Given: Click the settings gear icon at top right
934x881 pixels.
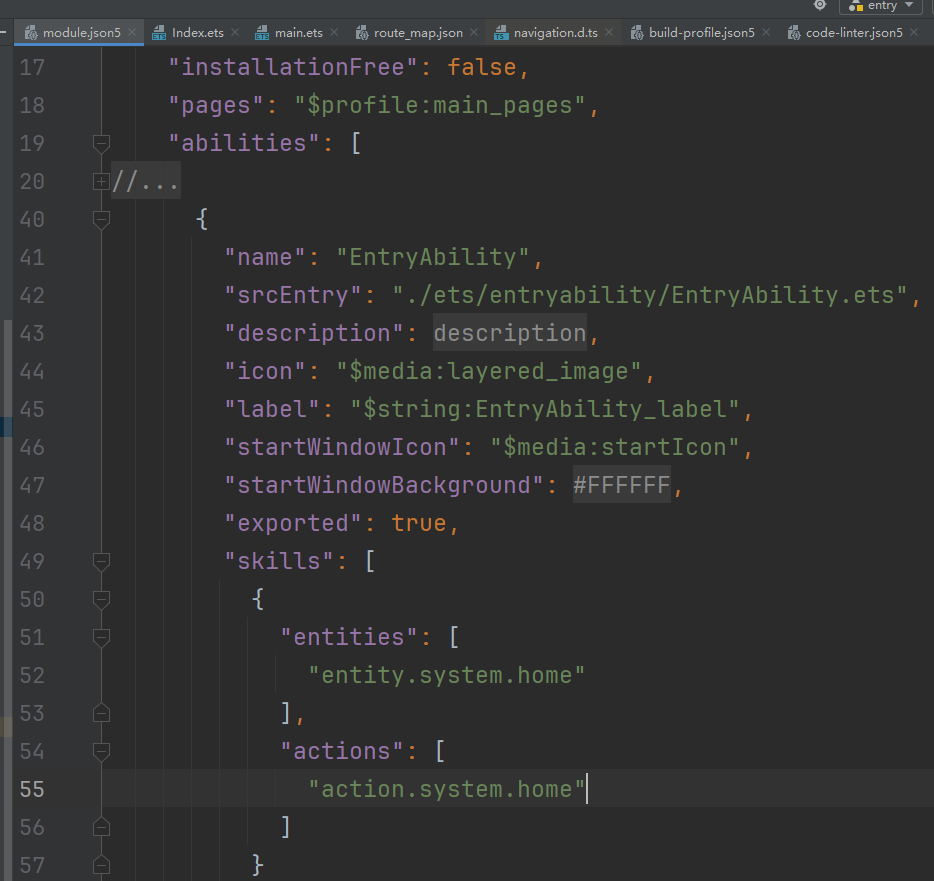Looking at the screenshot, I should pyautogui.click(x=820, y=5).
